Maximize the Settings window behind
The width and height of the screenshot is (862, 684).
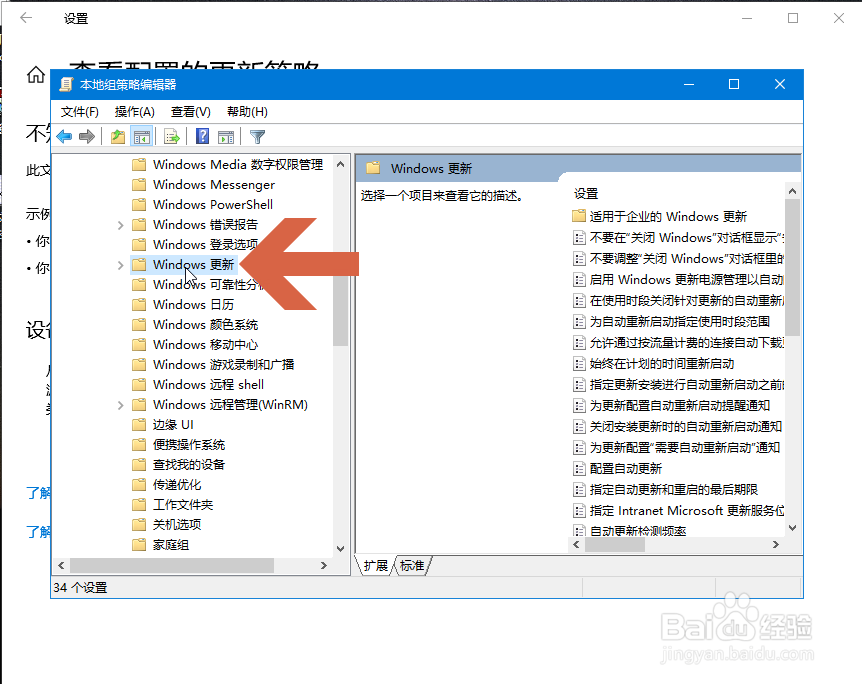pyautogui.click(x=793, y=18)
